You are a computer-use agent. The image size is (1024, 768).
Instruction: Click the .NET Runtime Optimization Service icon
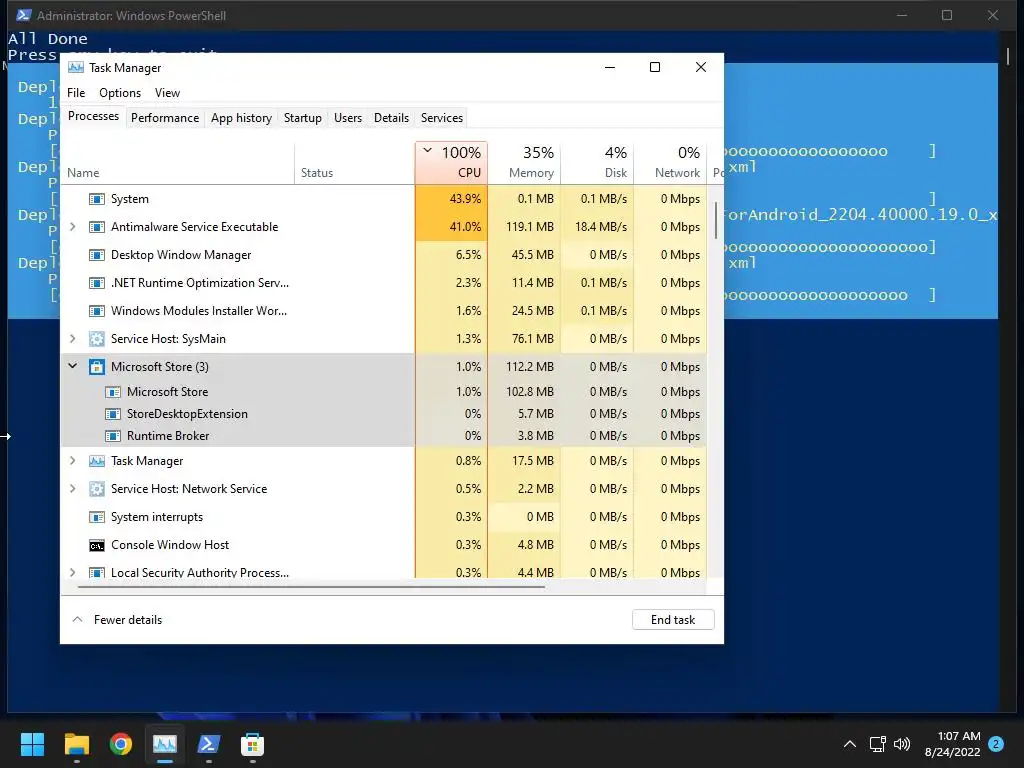point(97,283)
